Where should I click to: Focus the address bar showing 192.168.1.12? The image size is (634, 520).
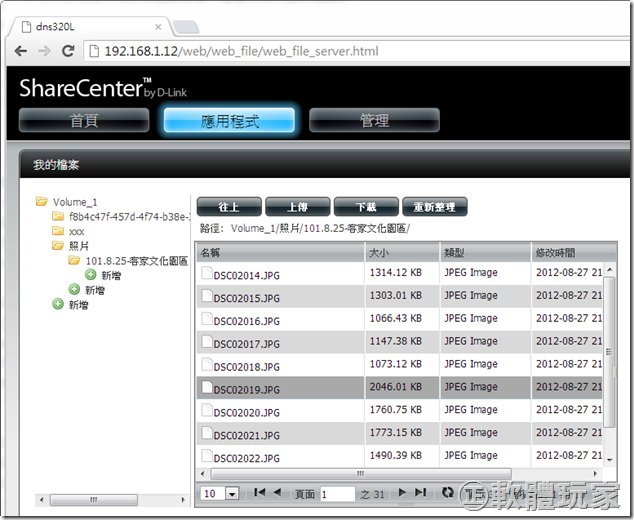pos(356,51)
